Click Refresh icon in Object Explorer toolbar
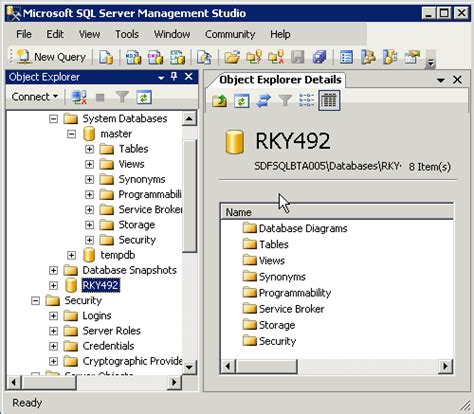This screenshot has width=474, height=414. [144, 97]
